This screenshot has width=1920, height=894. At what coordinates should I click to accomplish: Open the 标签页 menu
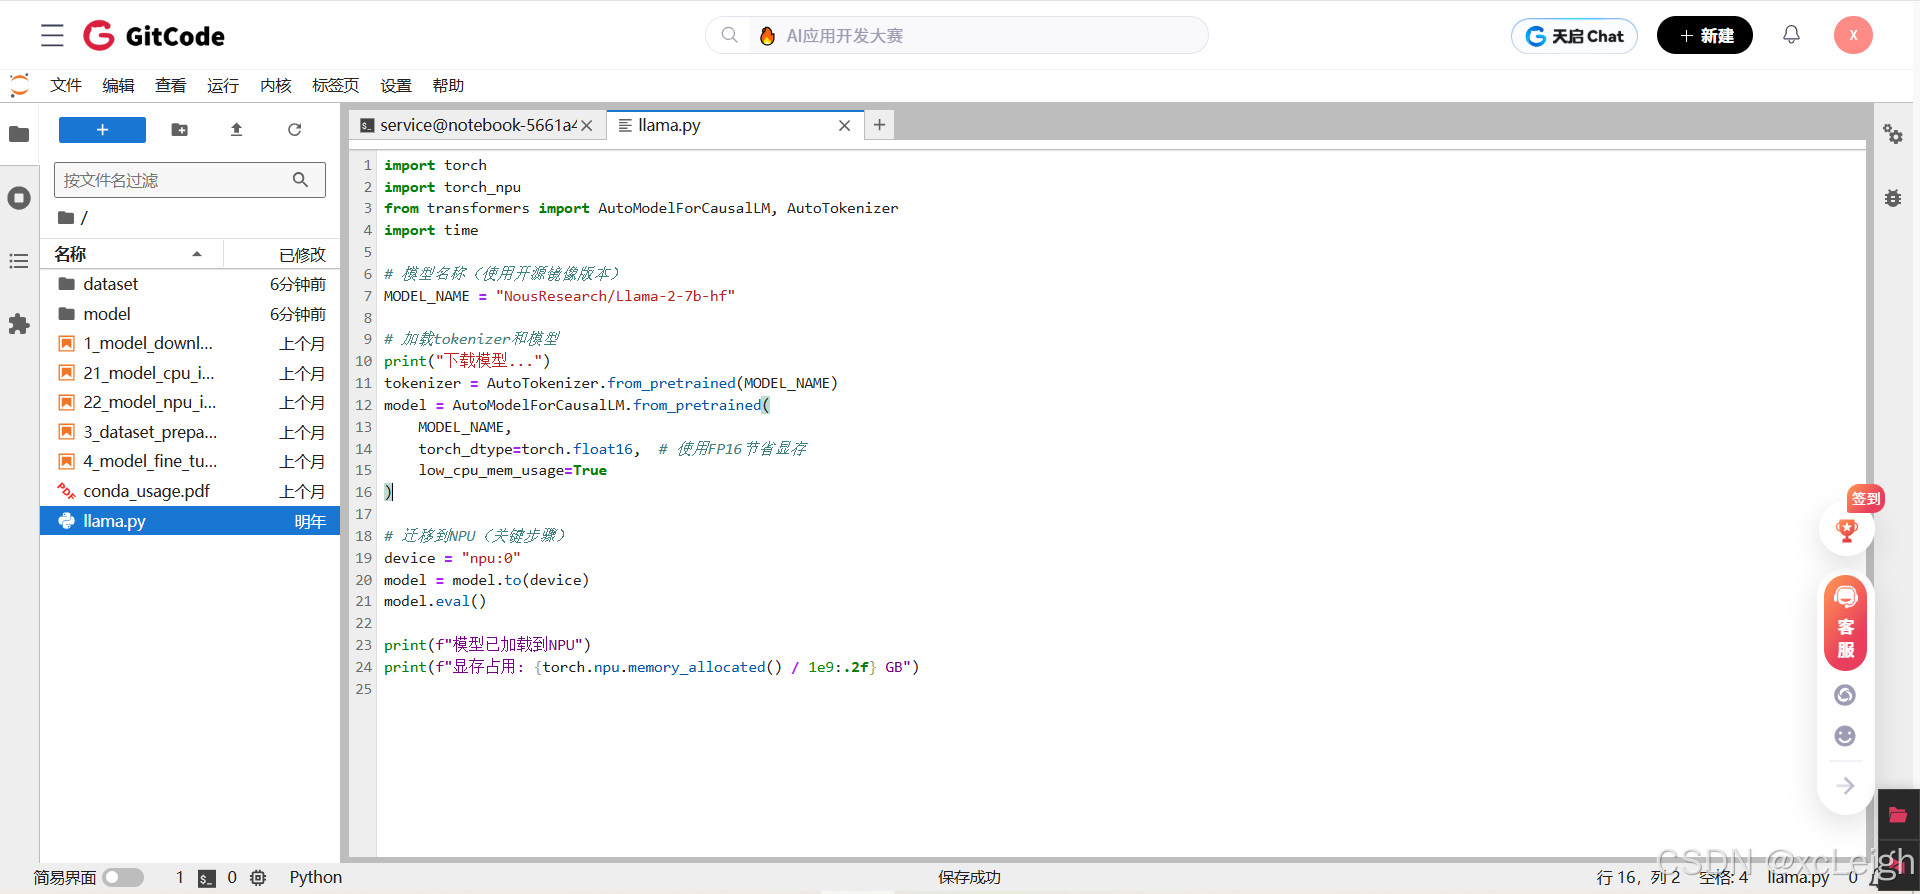point(336,86)
